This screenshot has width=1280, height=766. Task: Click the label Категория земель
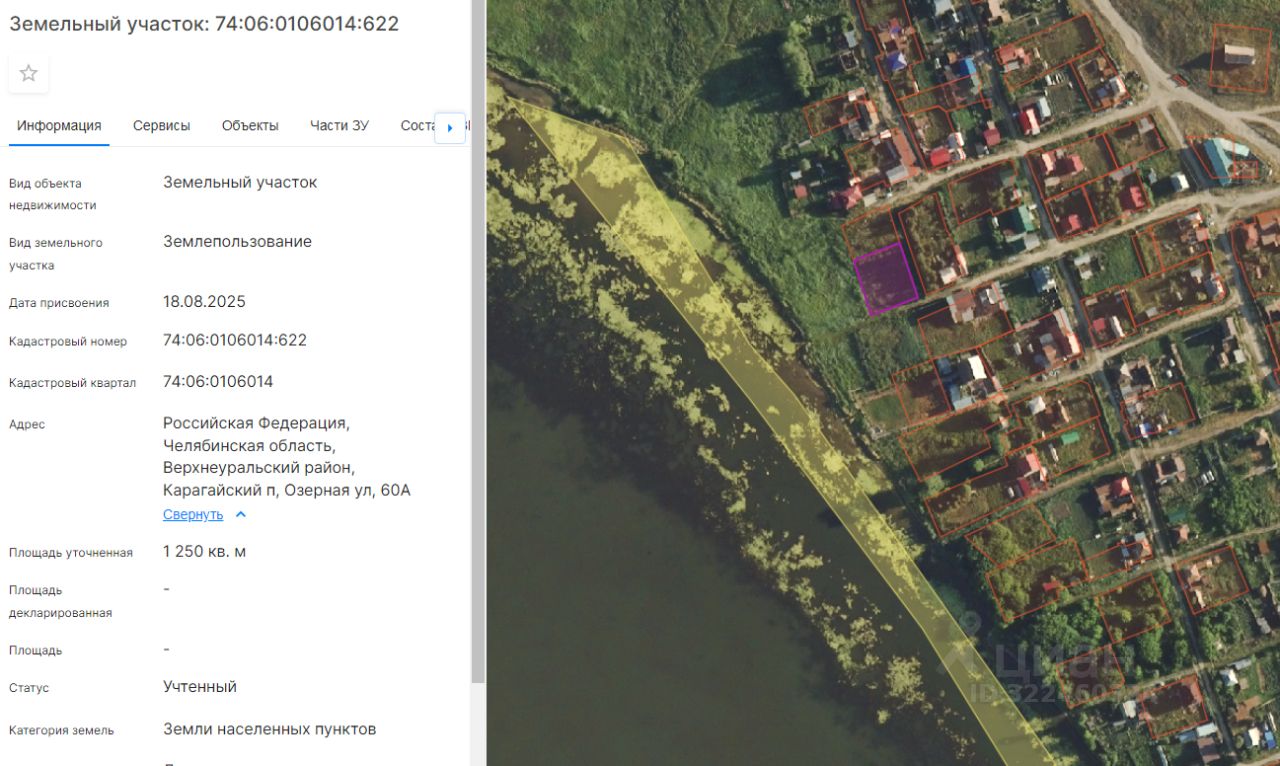click(61, 731)
